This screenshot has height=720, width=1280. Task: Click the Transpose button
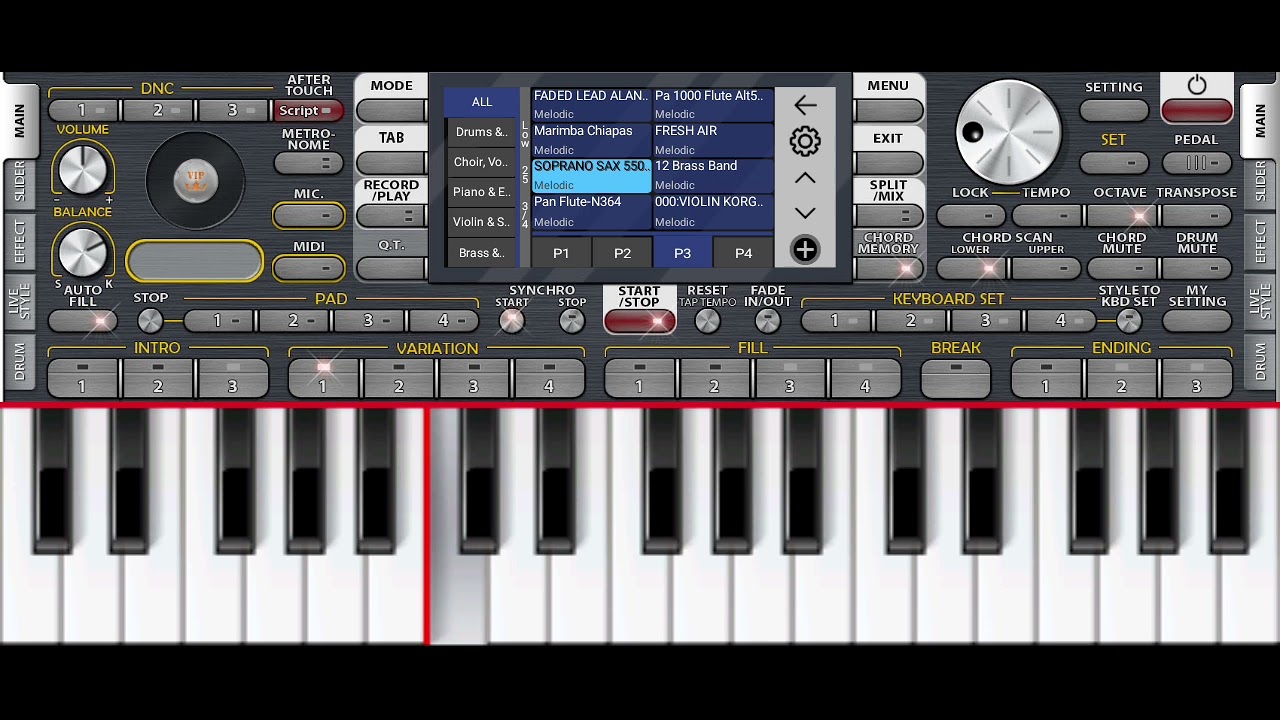1197,215
